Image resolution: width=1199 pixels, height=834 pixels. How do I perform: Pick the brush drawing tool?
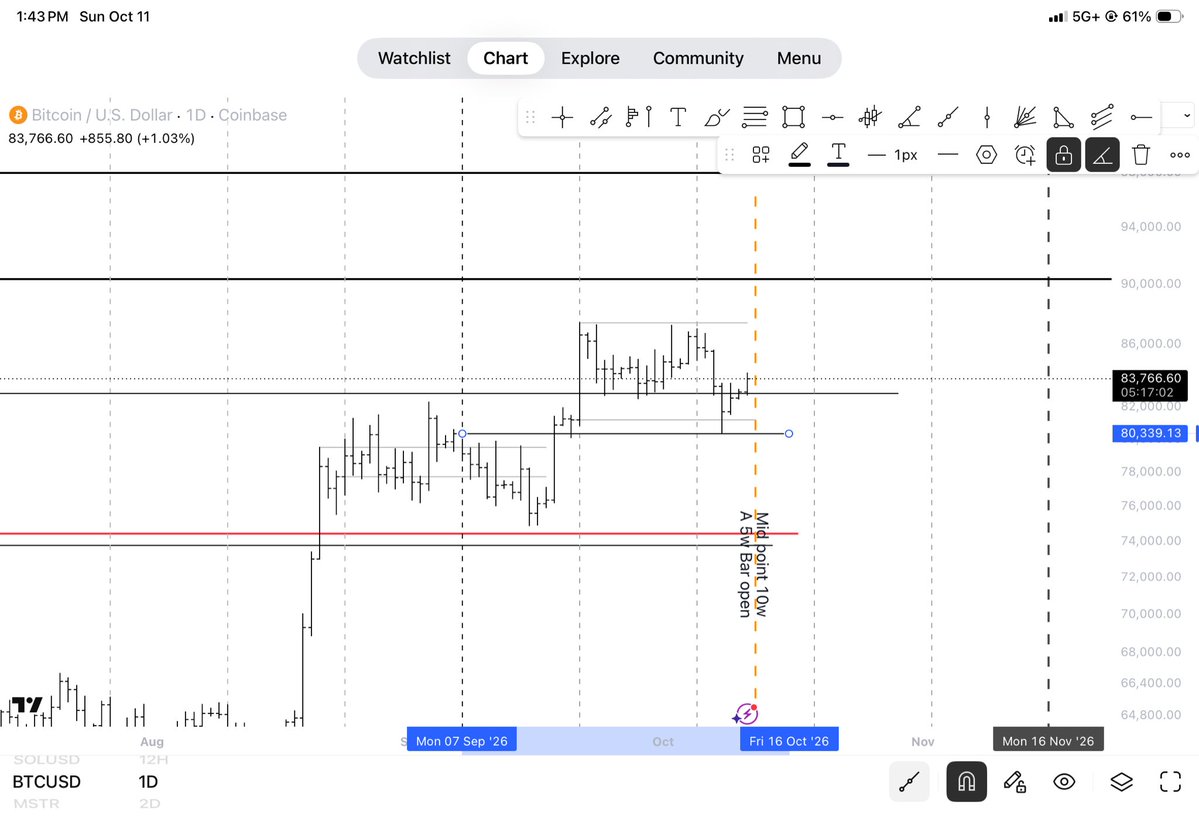click(x=716, y=117)
